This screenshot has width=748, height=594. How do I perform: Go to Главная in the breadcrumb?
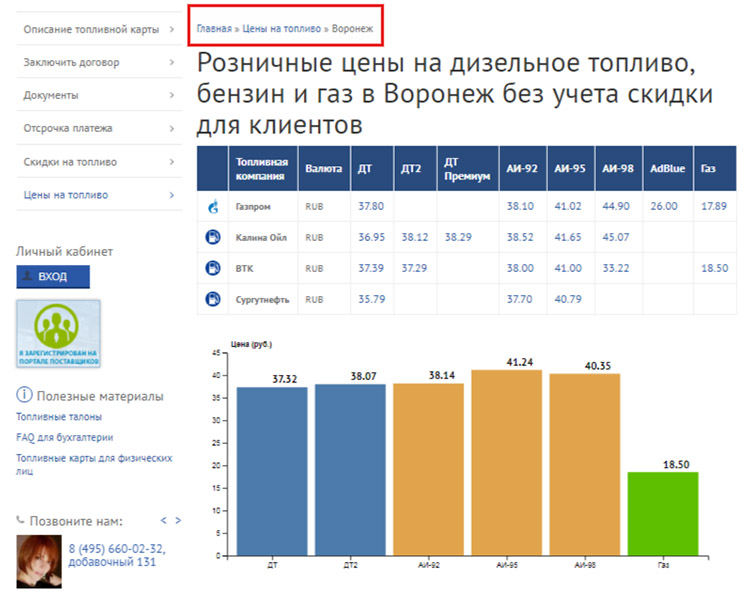click(x=214, y=29)
